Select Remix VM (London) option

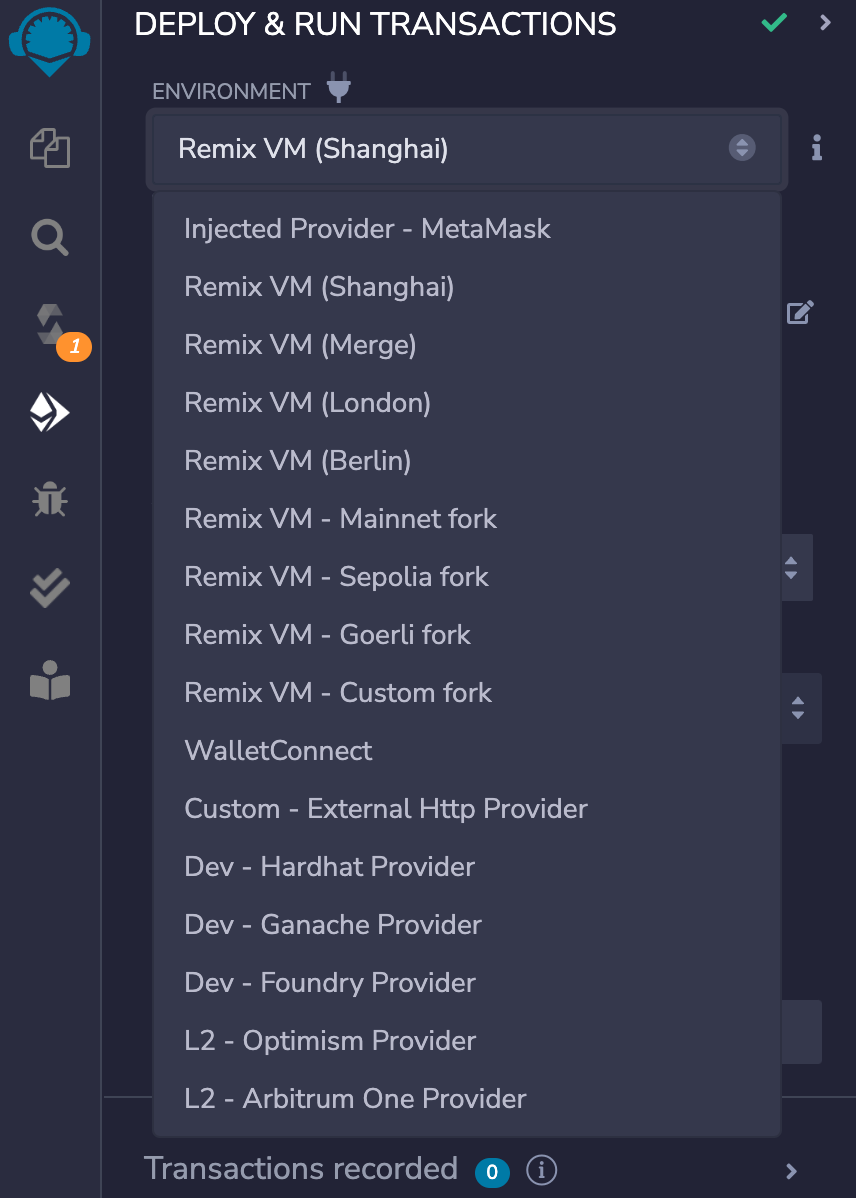click(x=467, y=403)
